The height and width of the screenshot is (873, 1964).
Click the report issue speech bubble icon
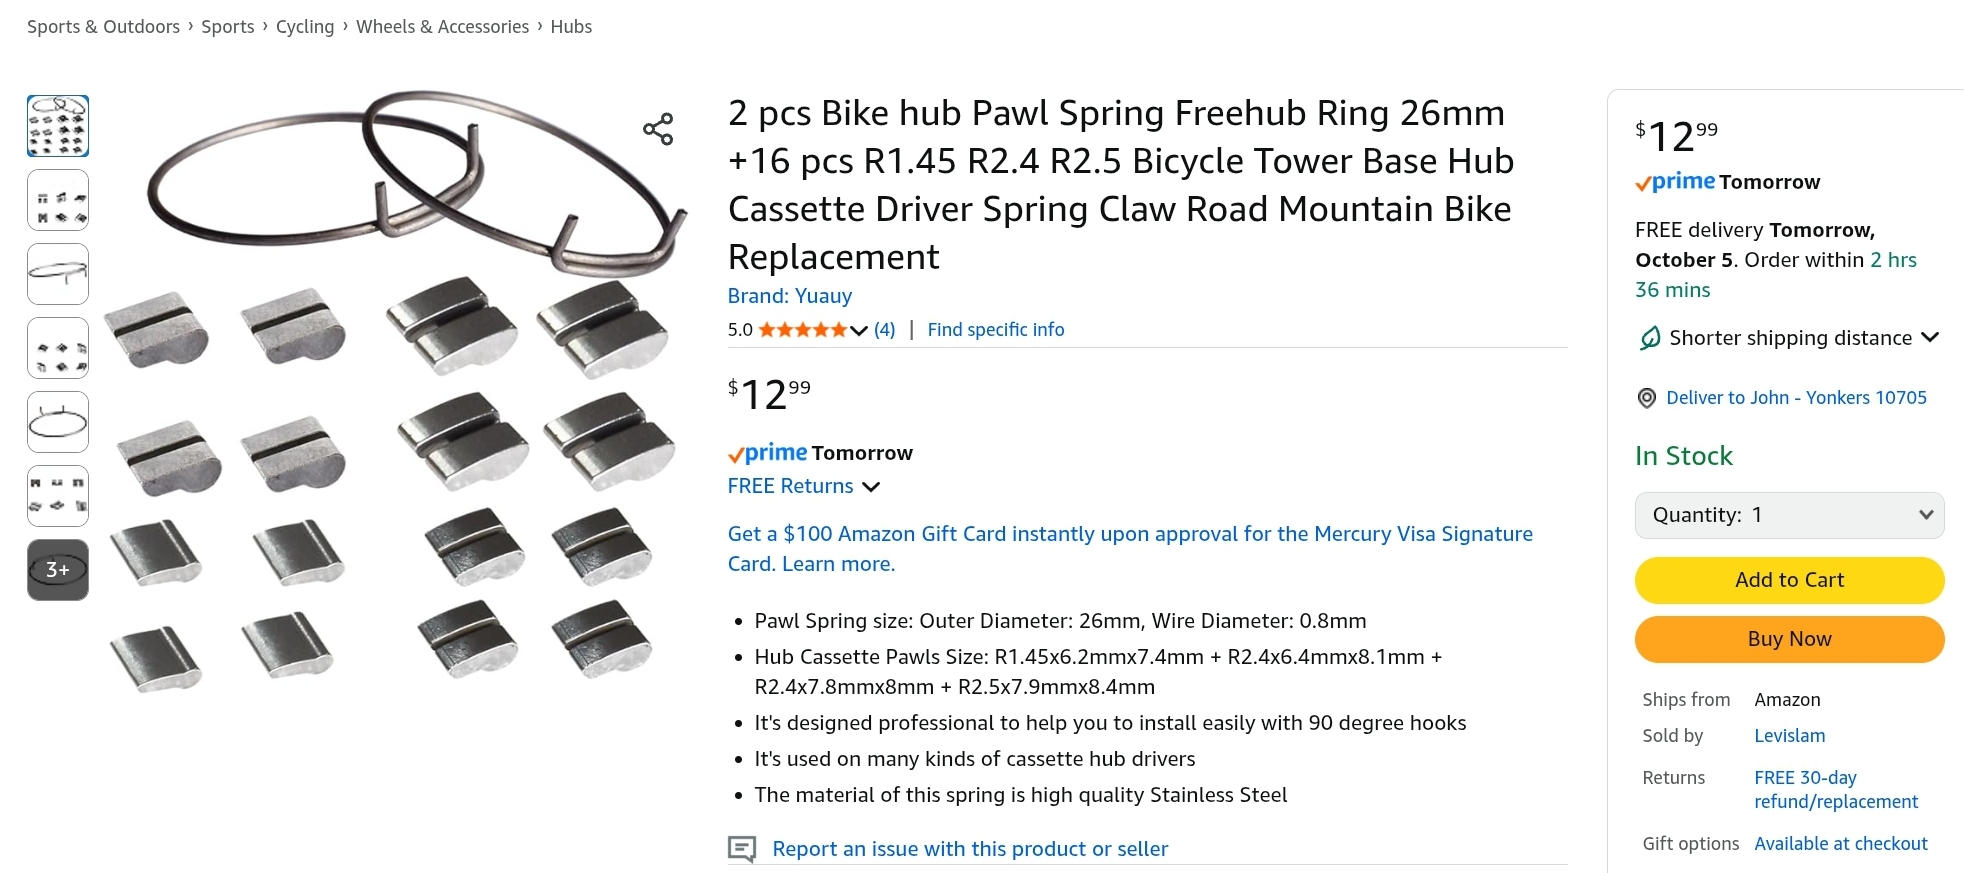click(x=741, y=849)
